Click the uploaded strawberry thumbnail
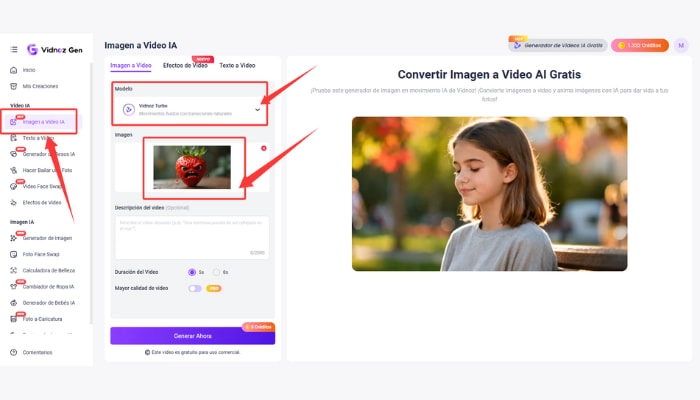The height and width of the screenshot is (400, 700). pos(192,167)
